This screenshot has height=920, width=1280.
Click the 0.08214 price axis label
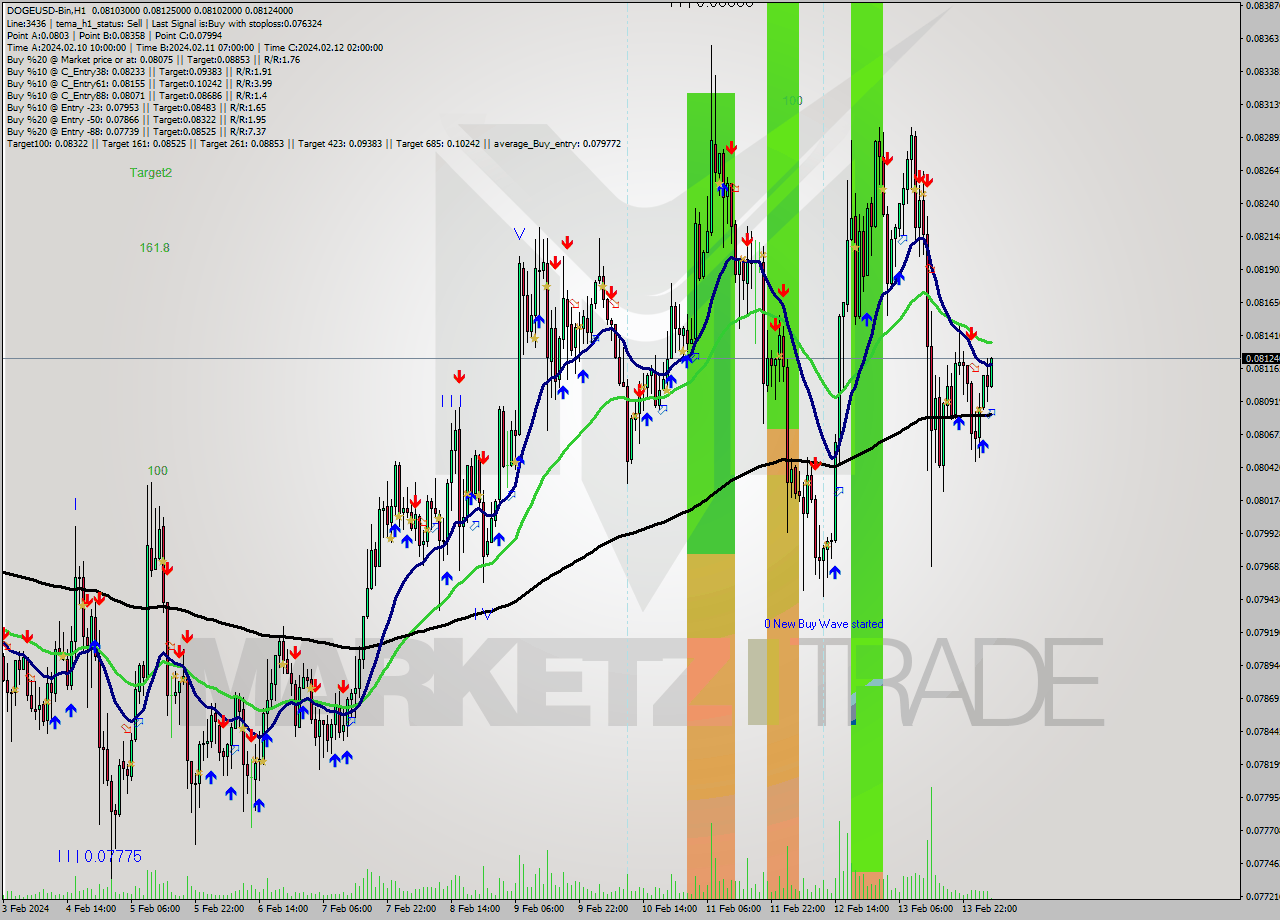coord(1261,236)
